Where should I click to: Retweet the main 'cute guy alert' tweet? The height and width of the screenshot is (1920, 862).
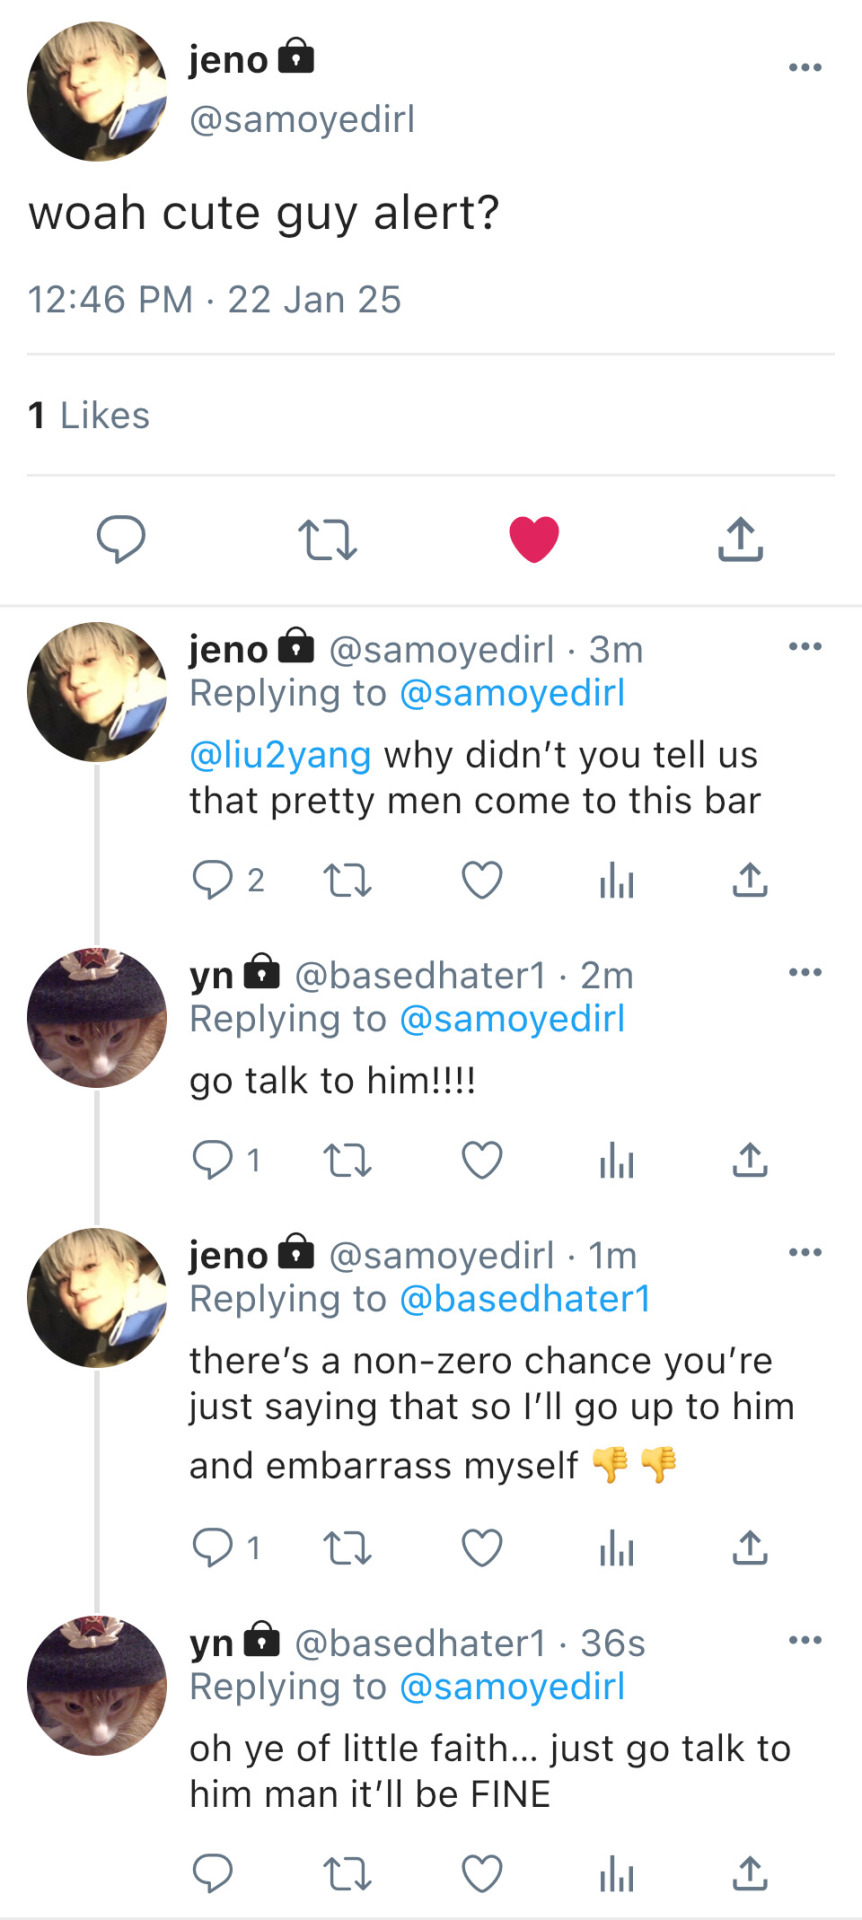327,539
